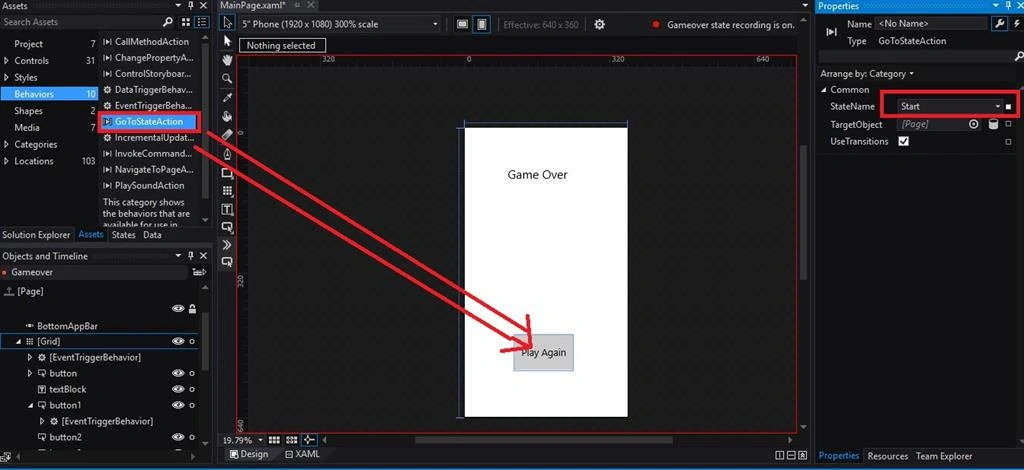This screenshot has width=1024, height=470.
Task: Switch Assets to list view
Action: (x=202, y=22)
